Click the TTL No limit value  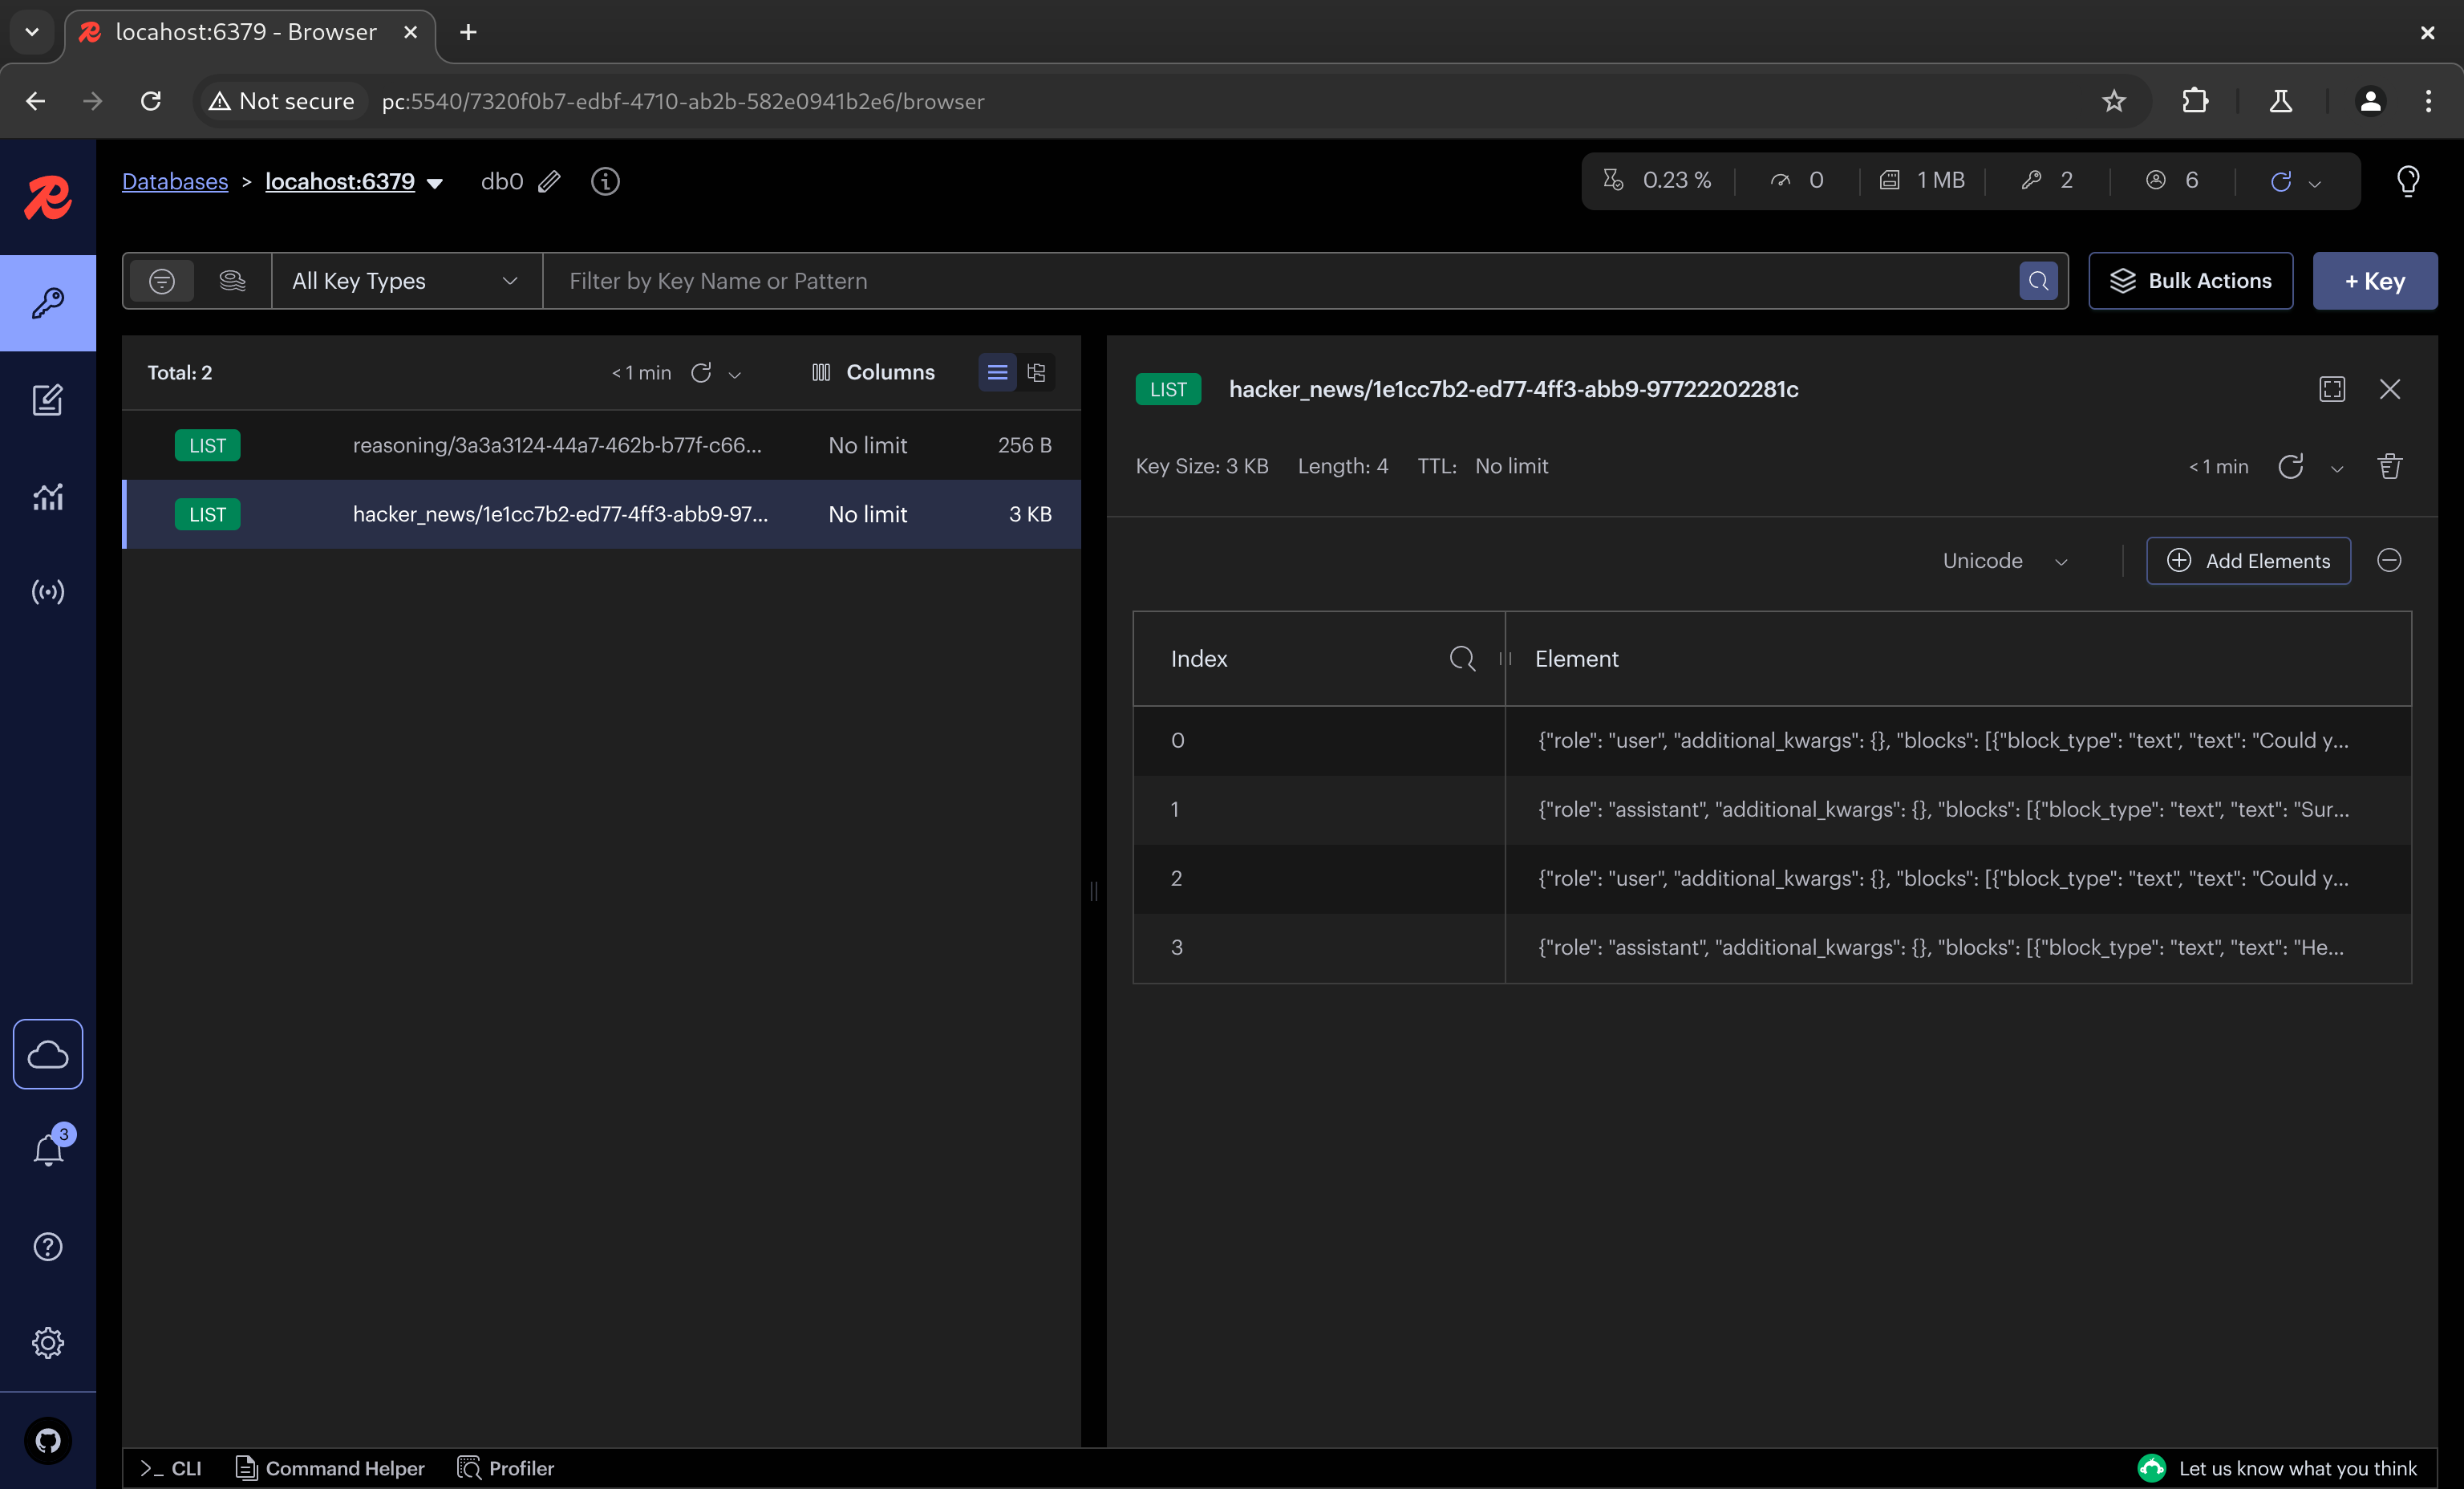pos(1511,466)
